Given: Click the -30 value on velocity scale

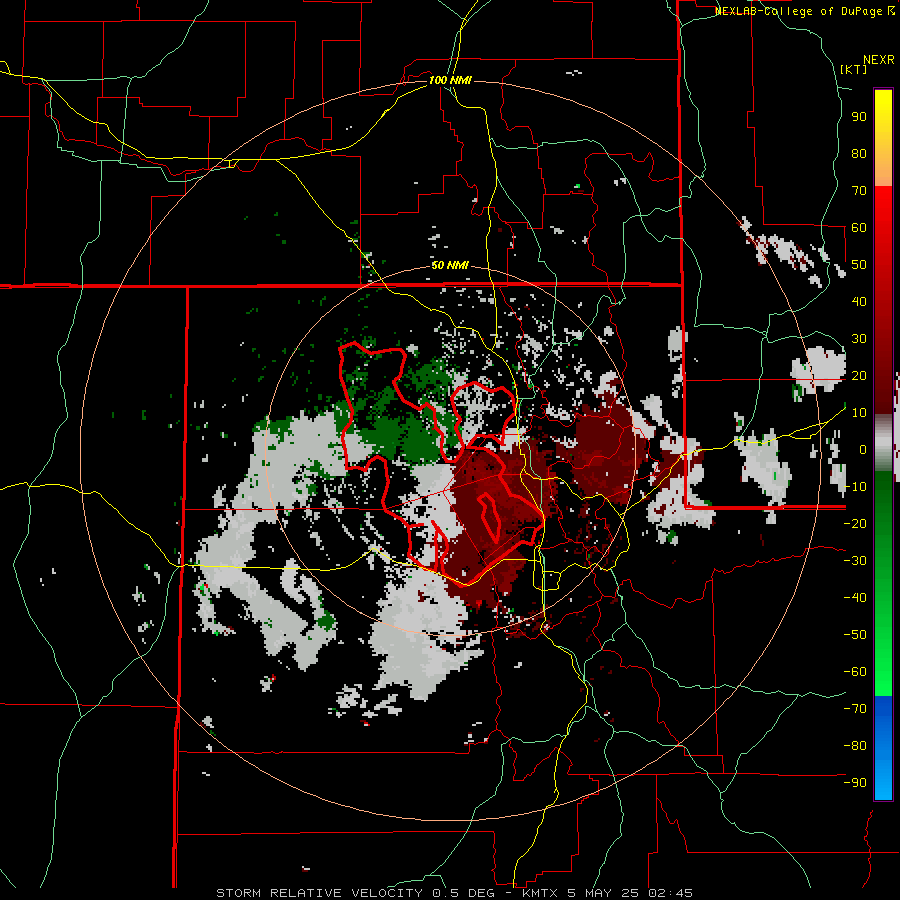Looking at the screenshot, I should tap(855, 561).
